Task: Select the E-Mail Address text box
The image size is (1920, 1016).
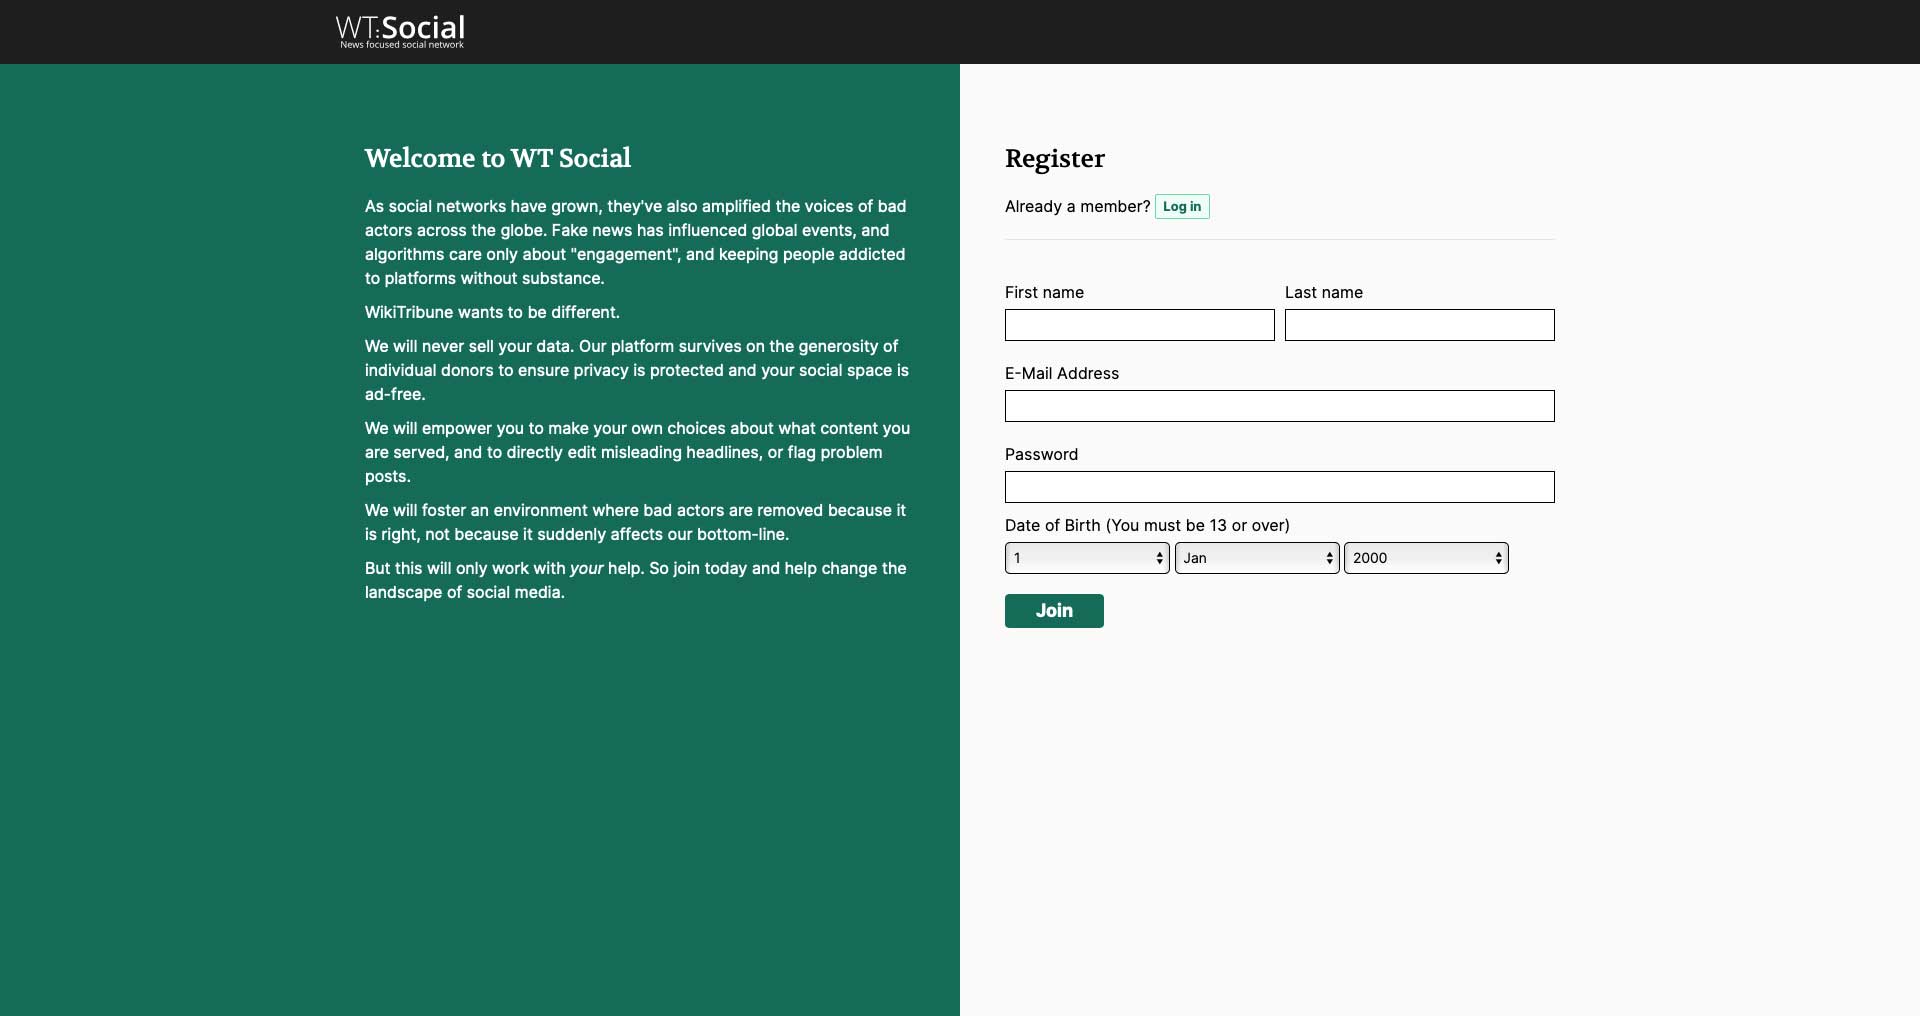Action: pos(1279,406)
